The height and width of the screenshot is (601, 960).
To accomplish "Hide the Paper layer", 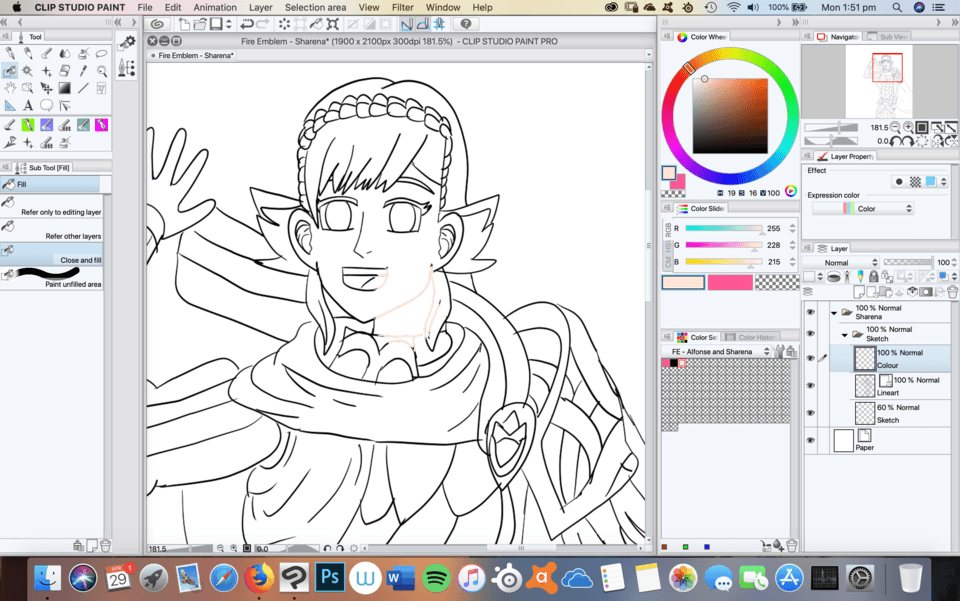I will coord(811,441).
